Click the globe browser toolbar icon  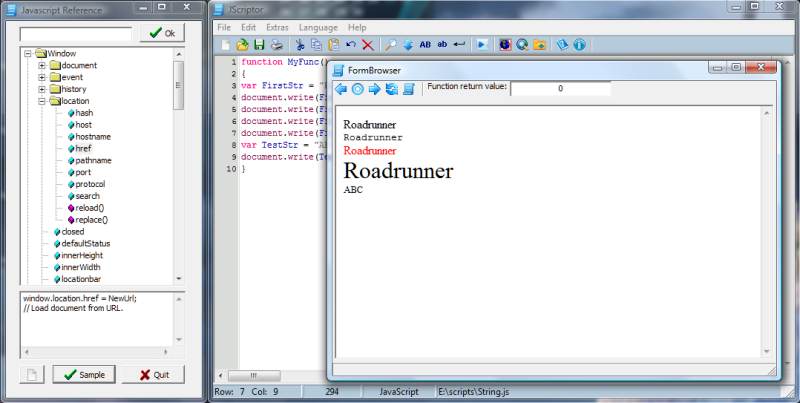point(505,45)
